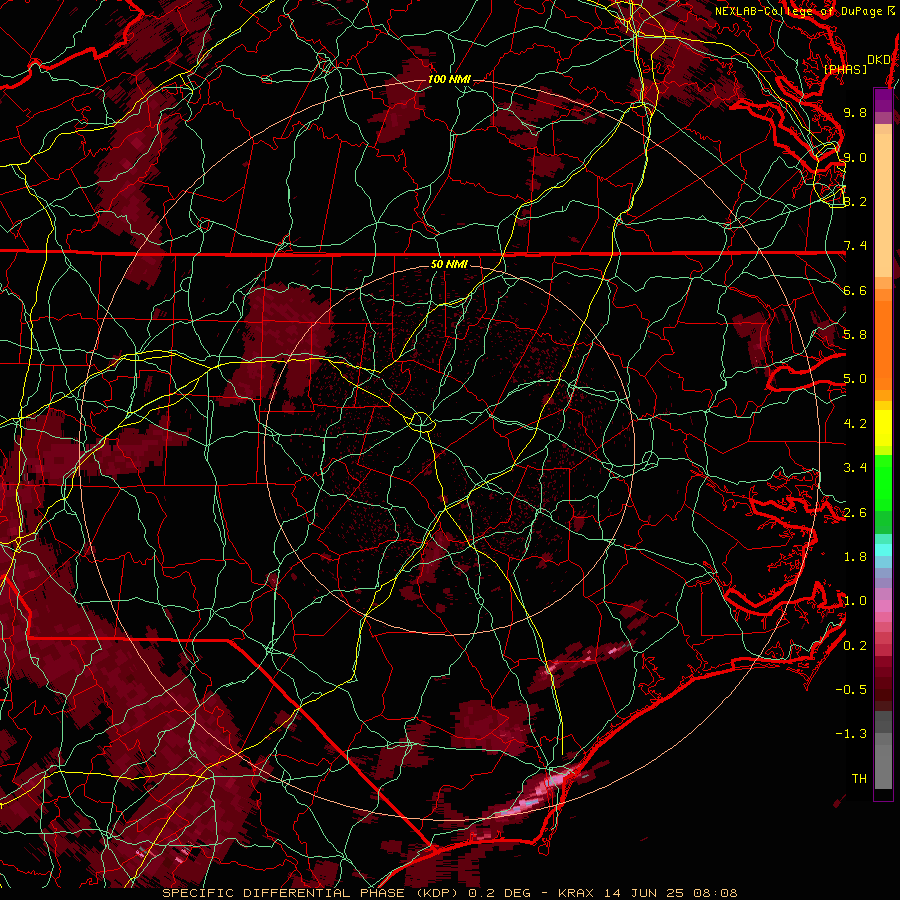
Task: Click the 5.8 scale value
Action: (x=855, y=335)
